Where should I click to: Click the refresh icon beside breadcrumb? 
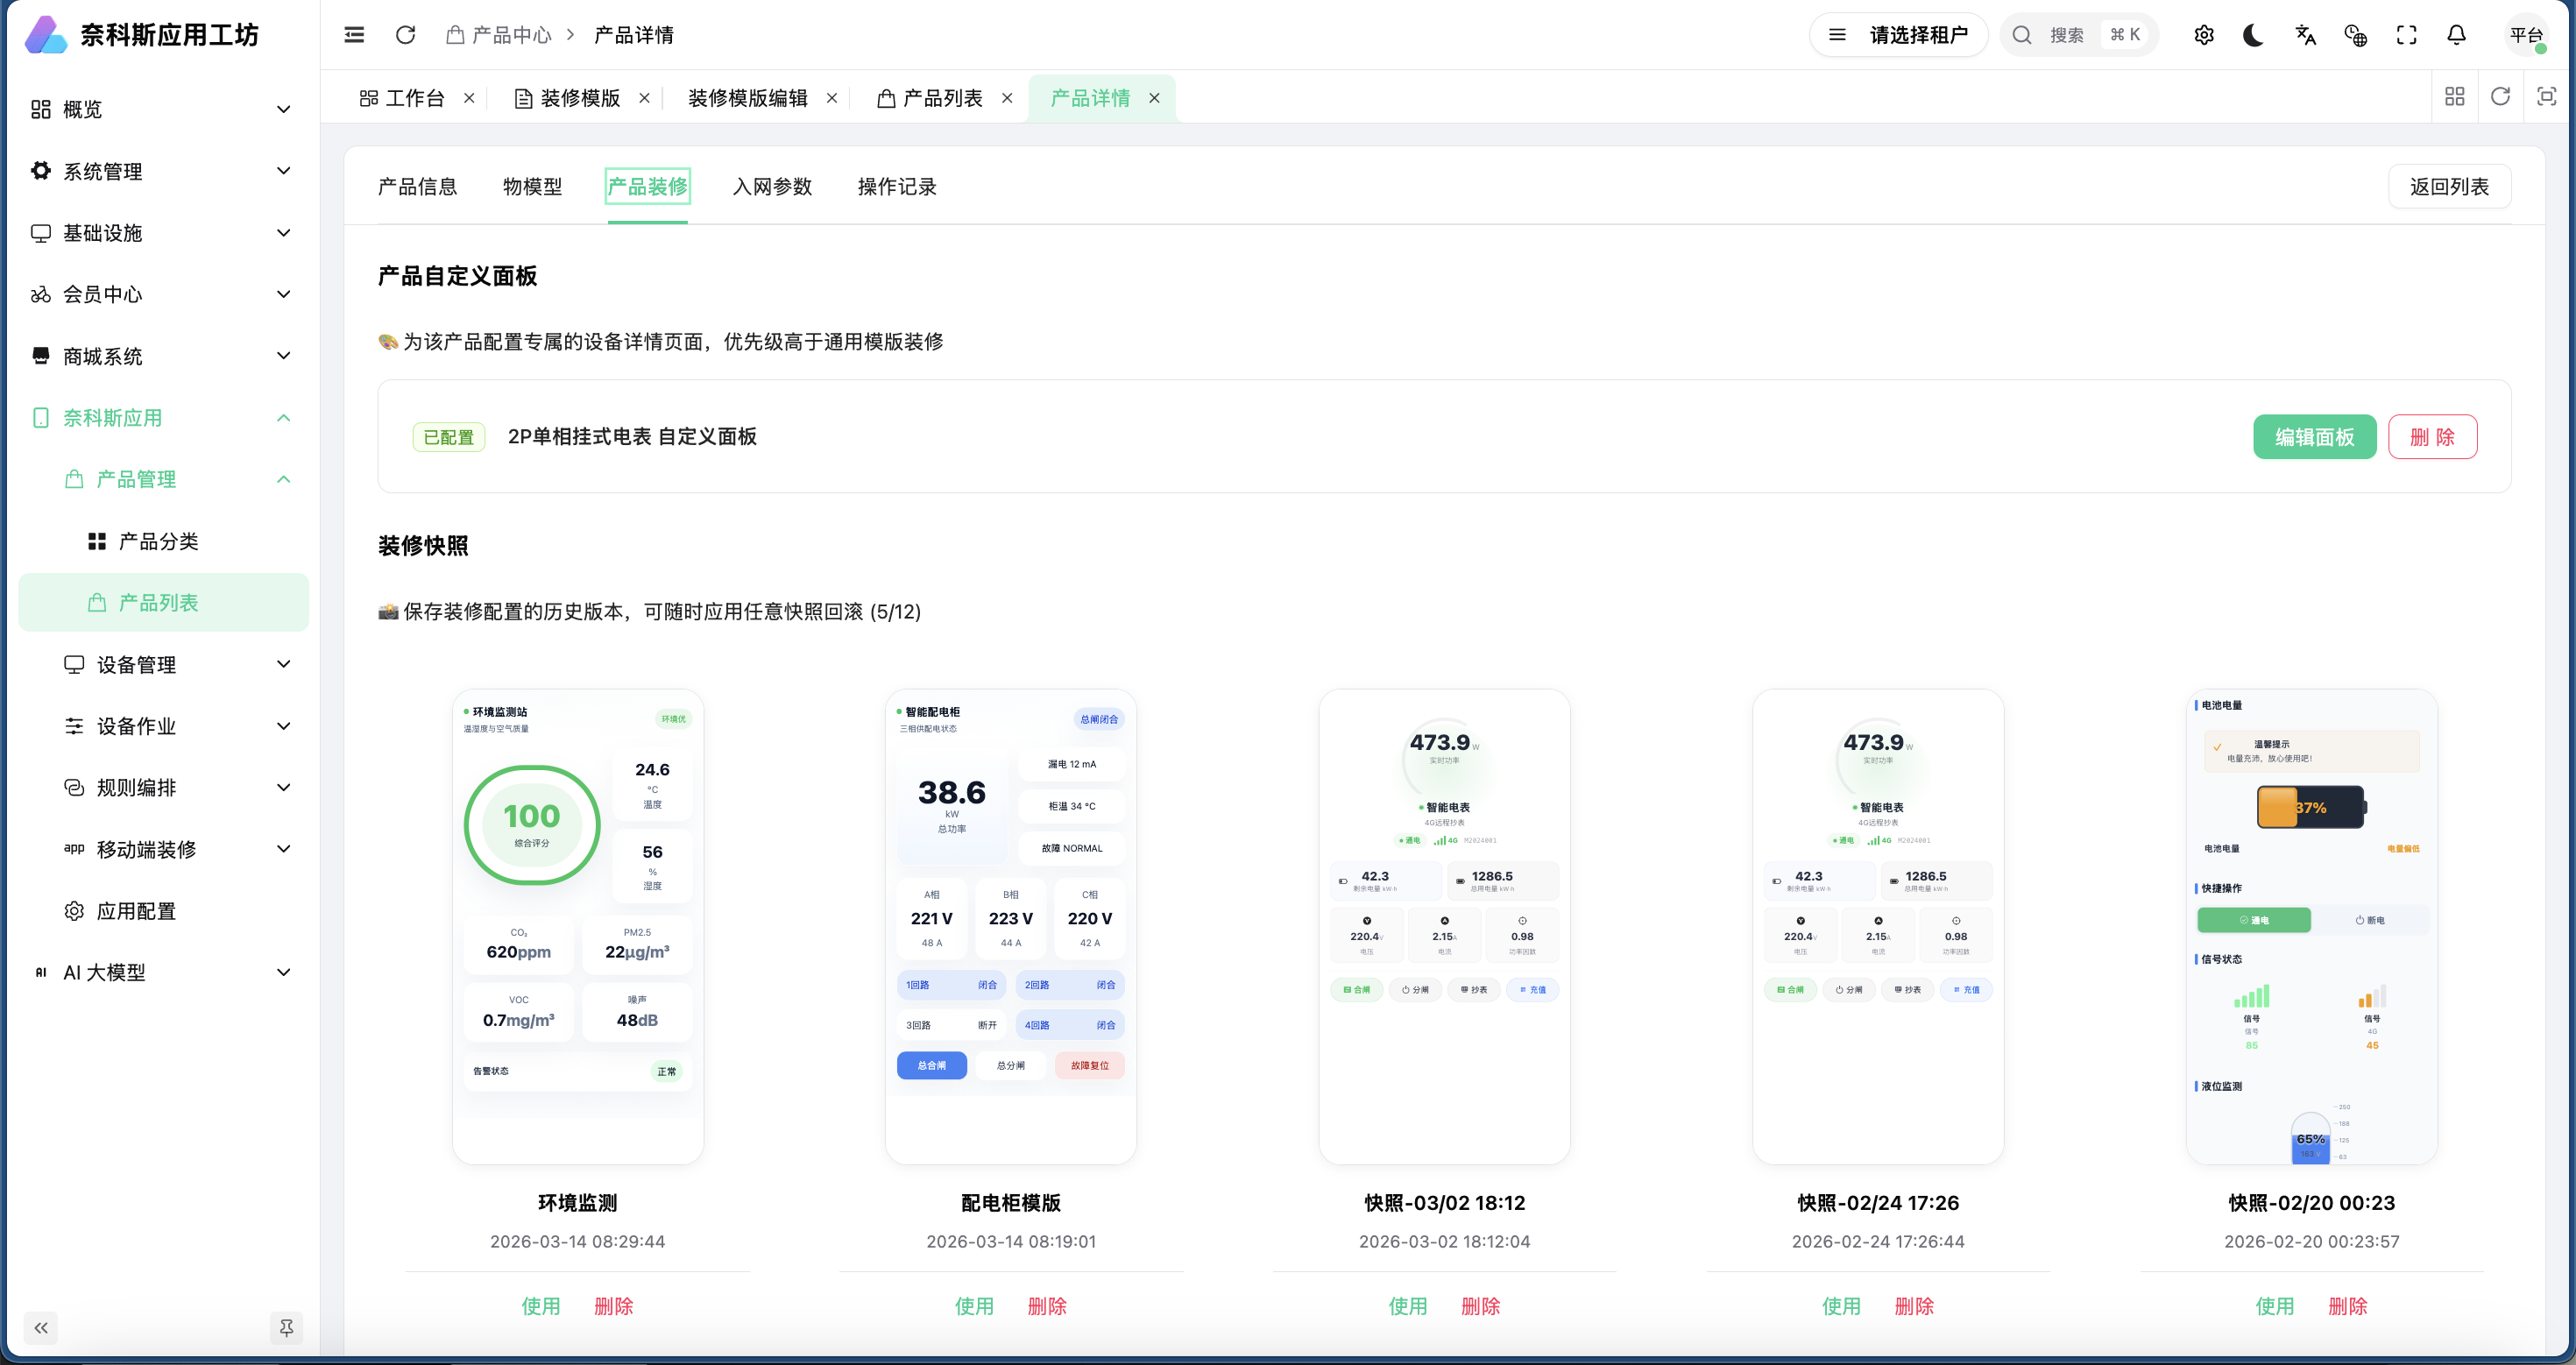point(405,35)
